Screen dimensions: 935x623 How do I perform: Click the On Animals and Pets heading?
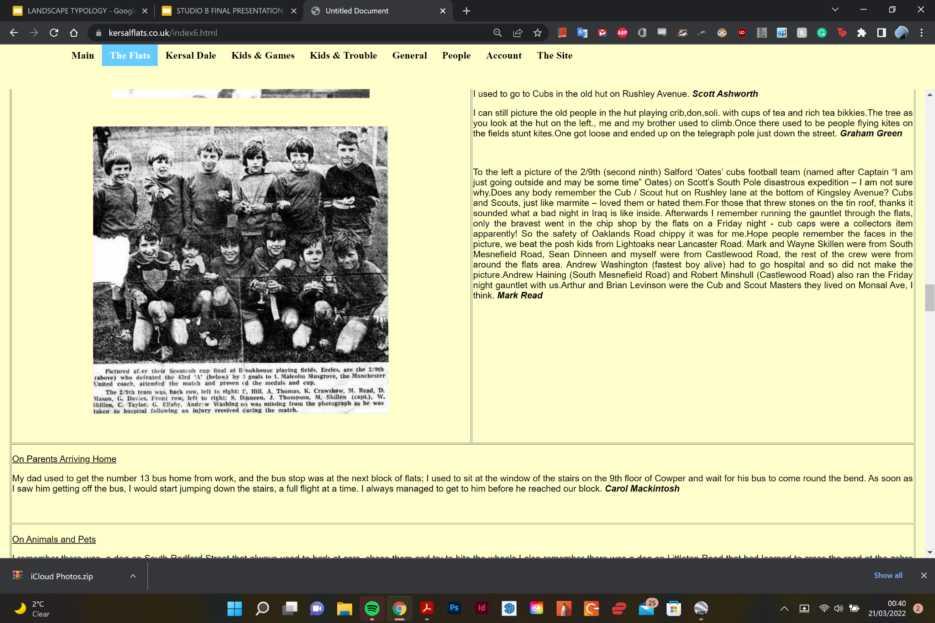[x=54, y=540]
